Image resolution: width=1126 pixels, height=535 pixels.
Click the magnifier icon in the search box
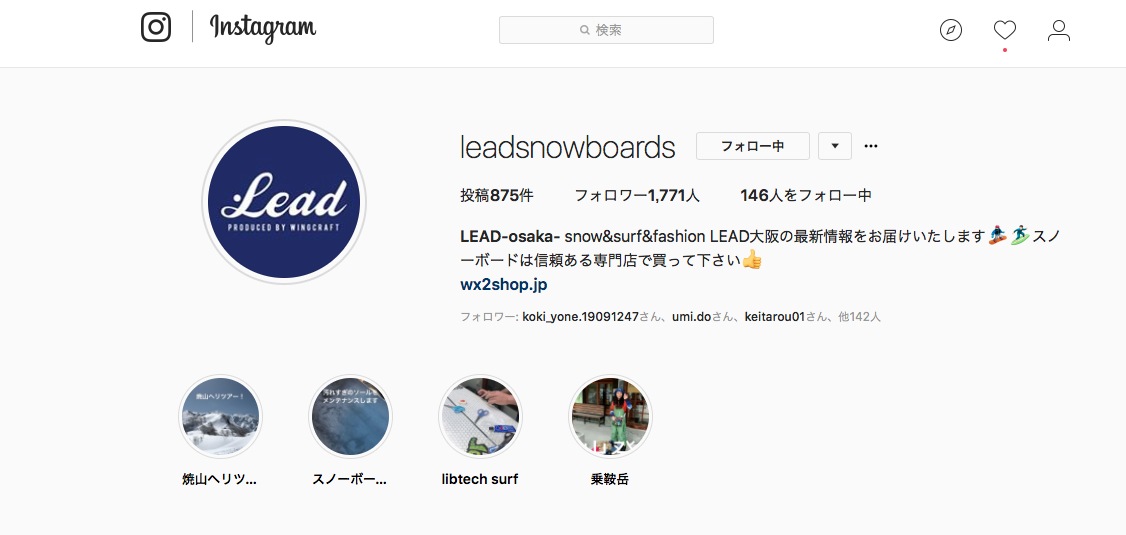coord(585,30)
